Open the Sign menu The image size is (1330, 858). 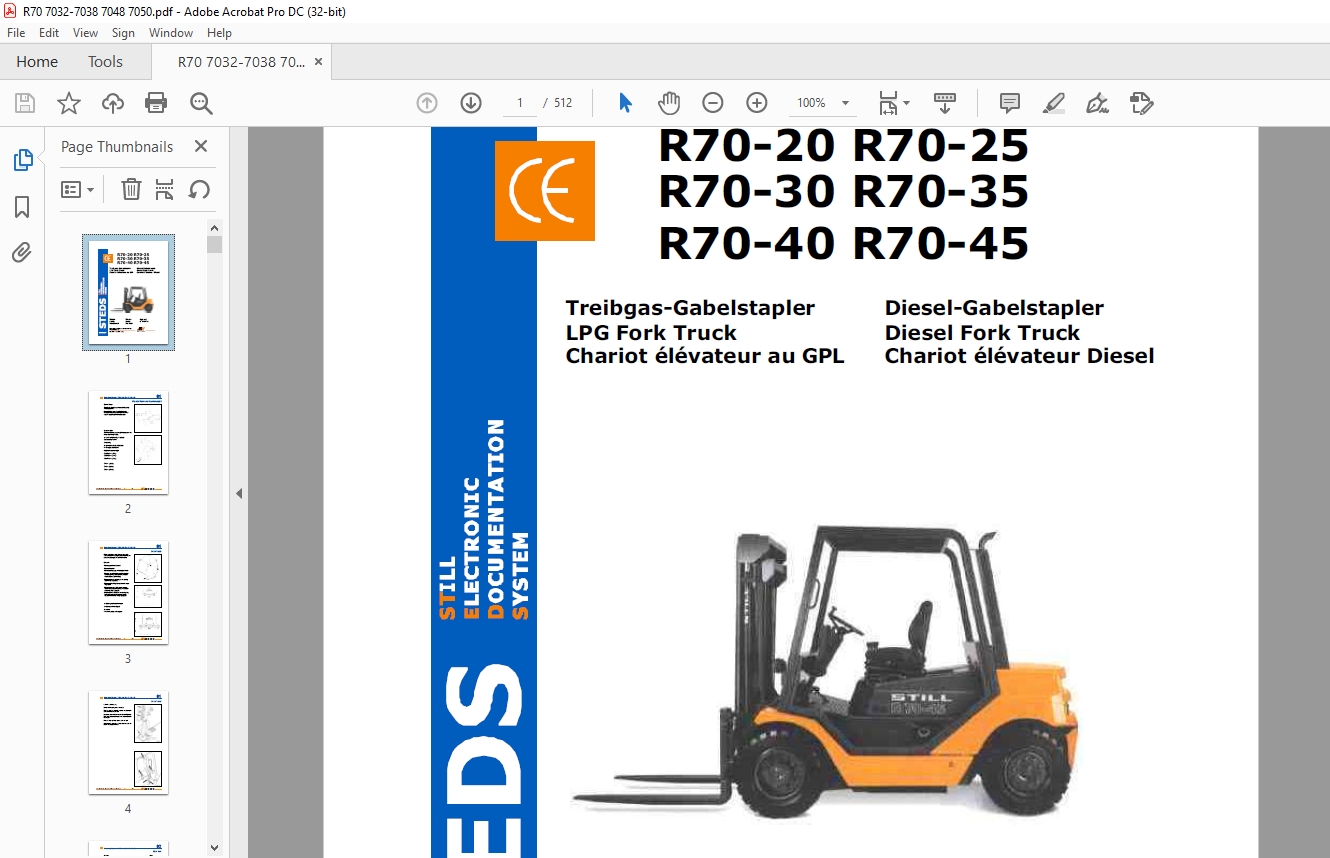pos(123,33)
